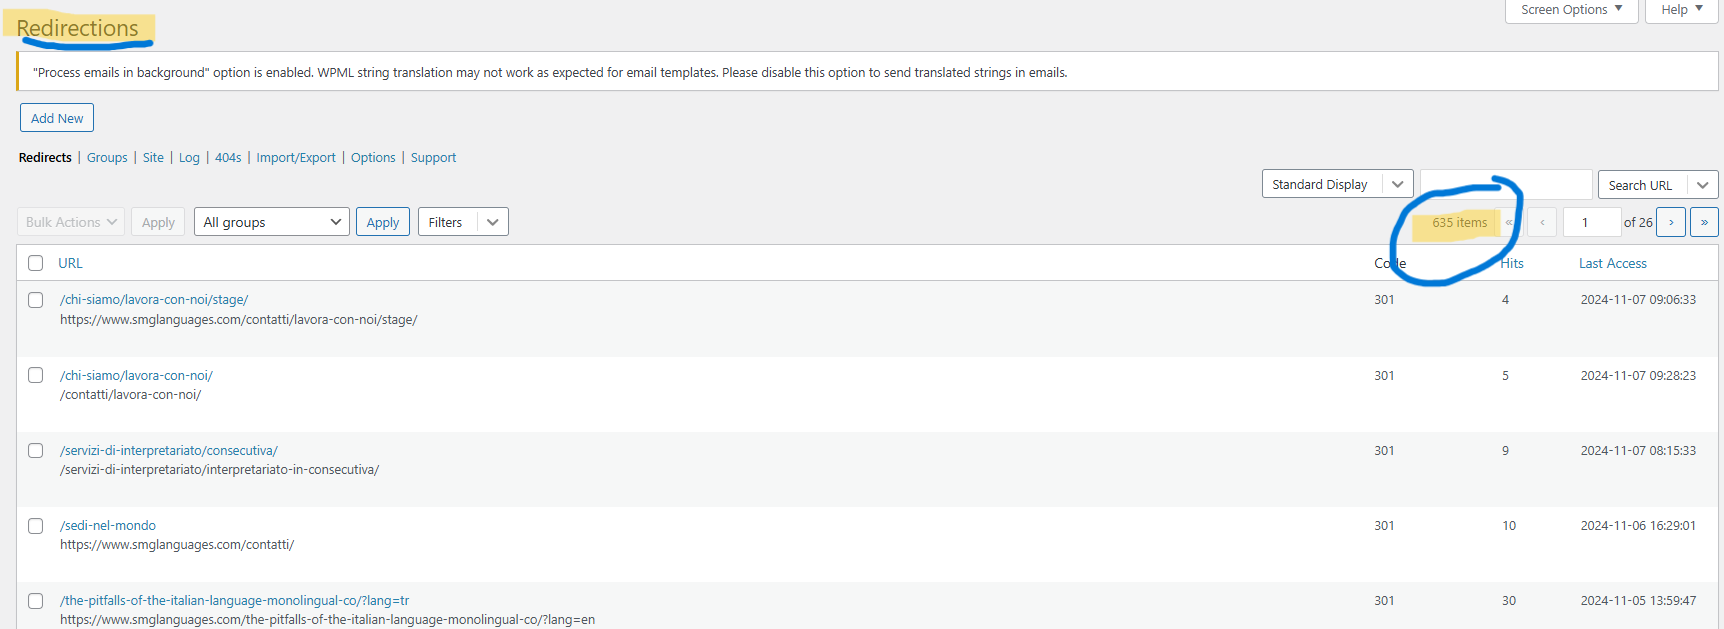Go to next page arrow
This screenshot has width=1724, height=629.
[x=1671, y=222]
